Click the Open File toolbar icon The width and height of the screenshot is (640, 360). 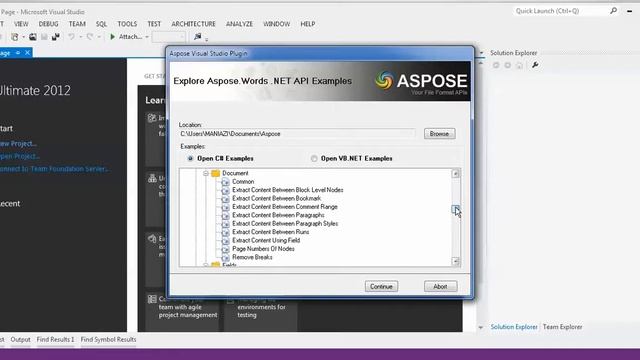(x=33, y=37)
